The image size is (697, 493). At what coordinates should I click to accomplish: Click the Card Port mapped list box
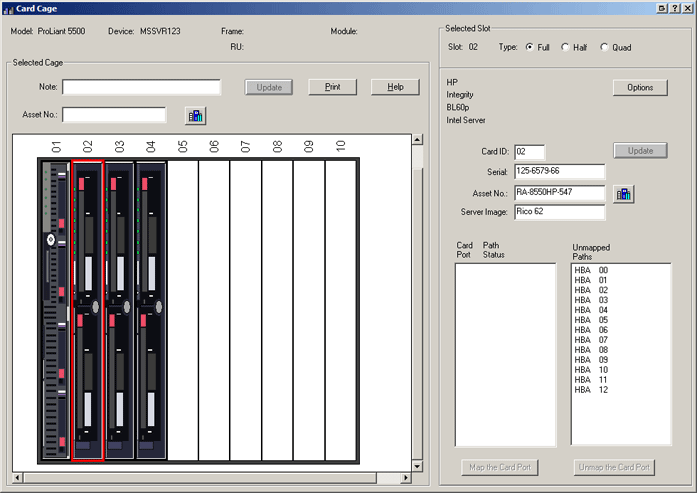point(505,355)
